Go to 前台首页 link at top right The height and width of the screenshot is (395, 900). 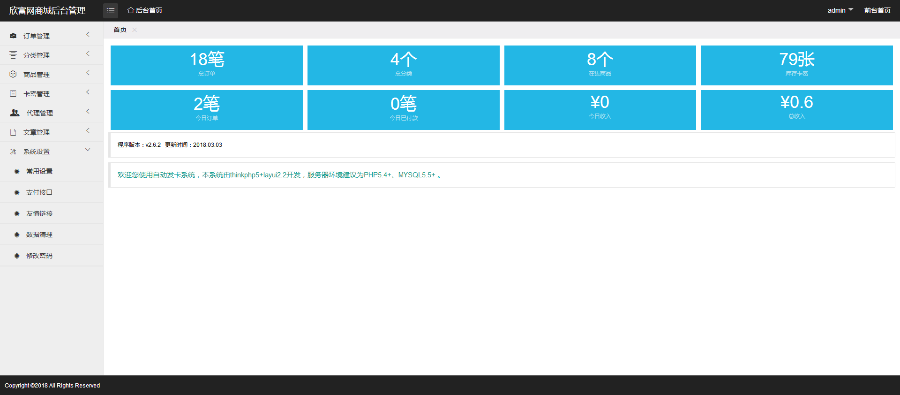pyautogui.click(x=877, y=10)
